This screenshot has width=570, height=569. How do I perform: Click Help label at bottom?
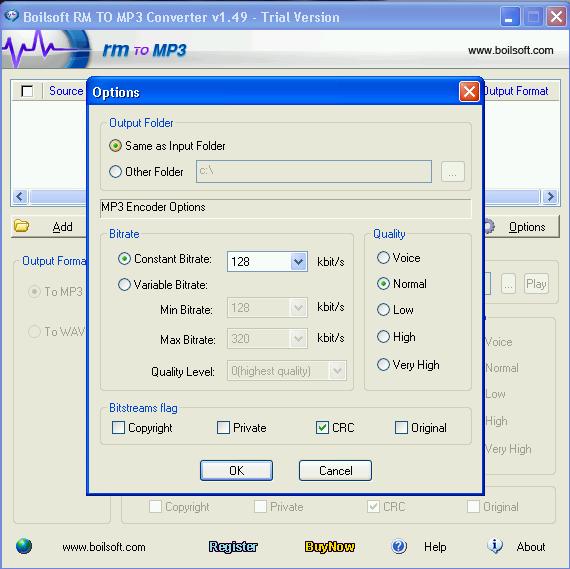(435, 546)
